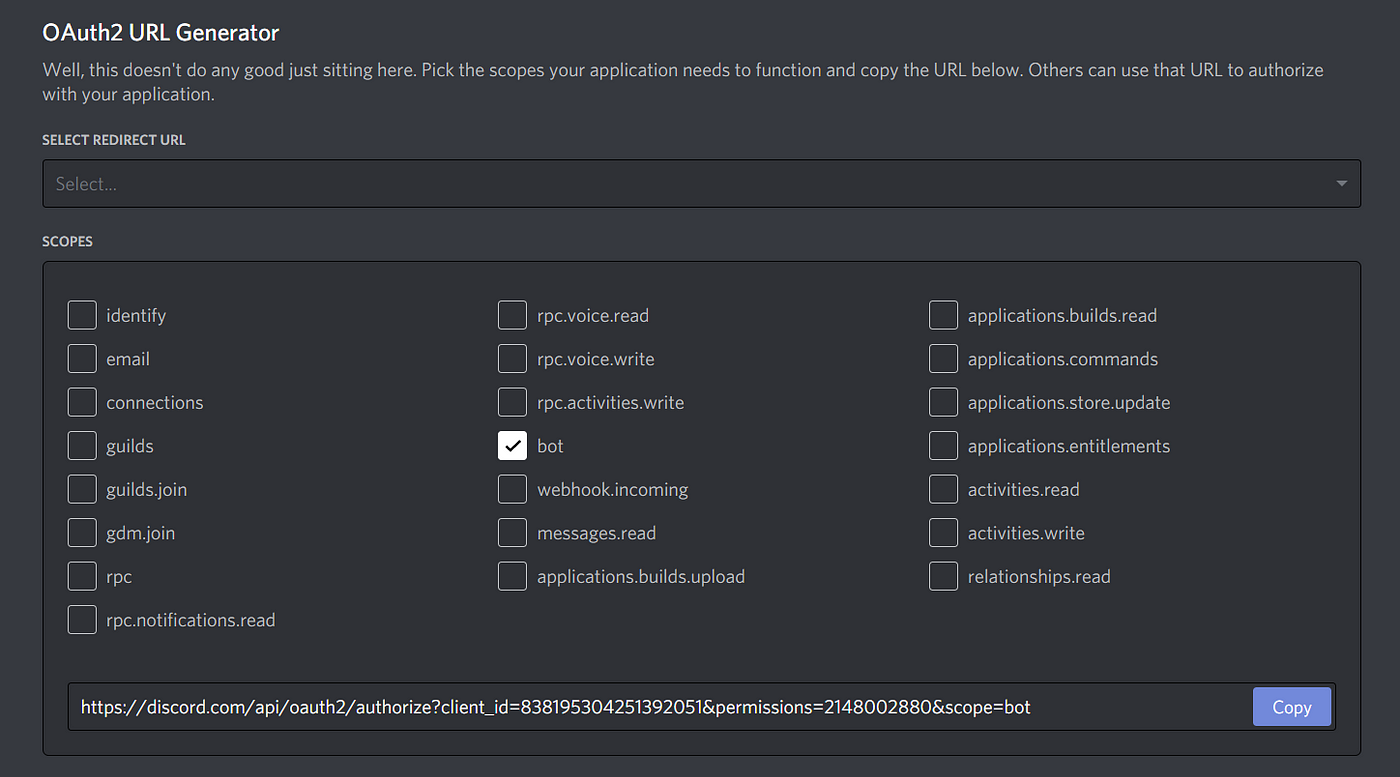Check applications.builds.read scope
Image resolution: width=1400 pixels, height=777 pixels.
(x=943, y=315)
